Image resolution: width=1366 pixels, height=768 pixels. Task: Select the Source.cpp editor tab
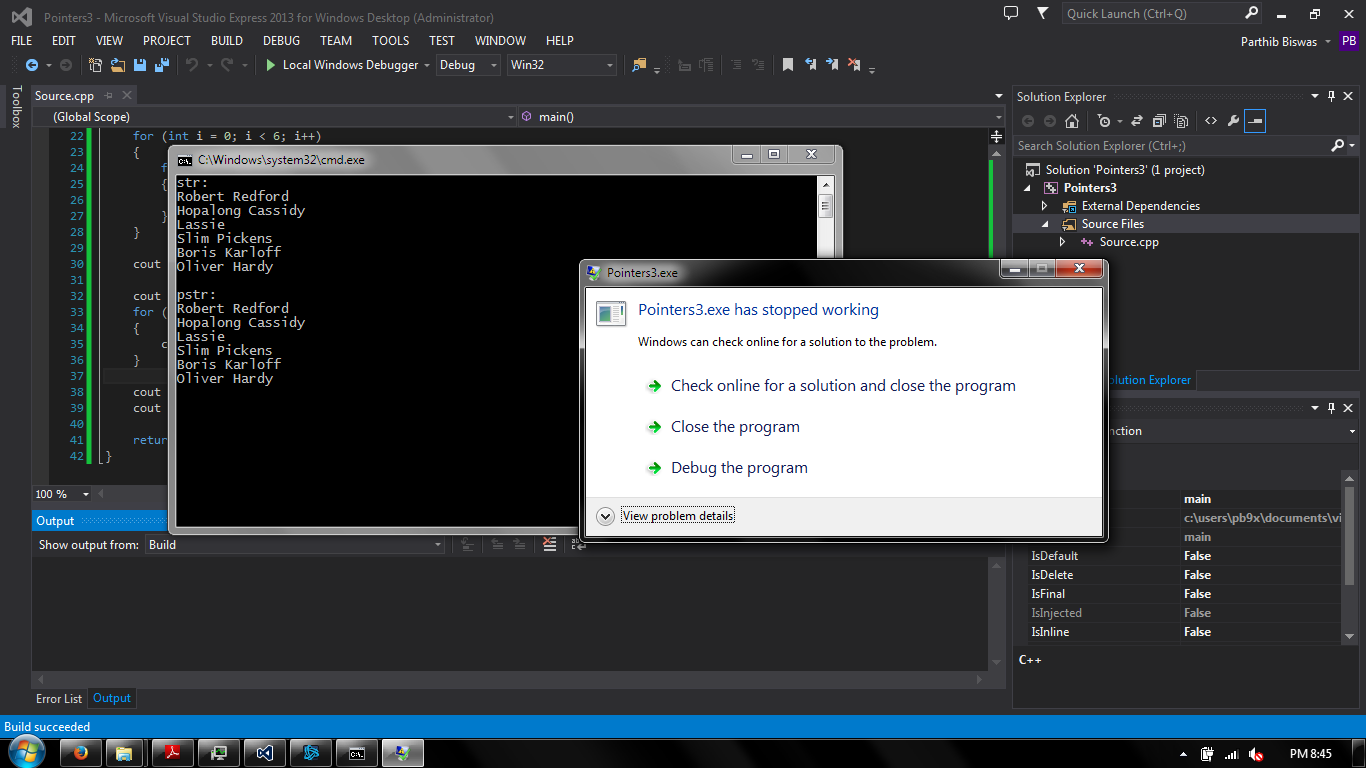tap(64, 96)
